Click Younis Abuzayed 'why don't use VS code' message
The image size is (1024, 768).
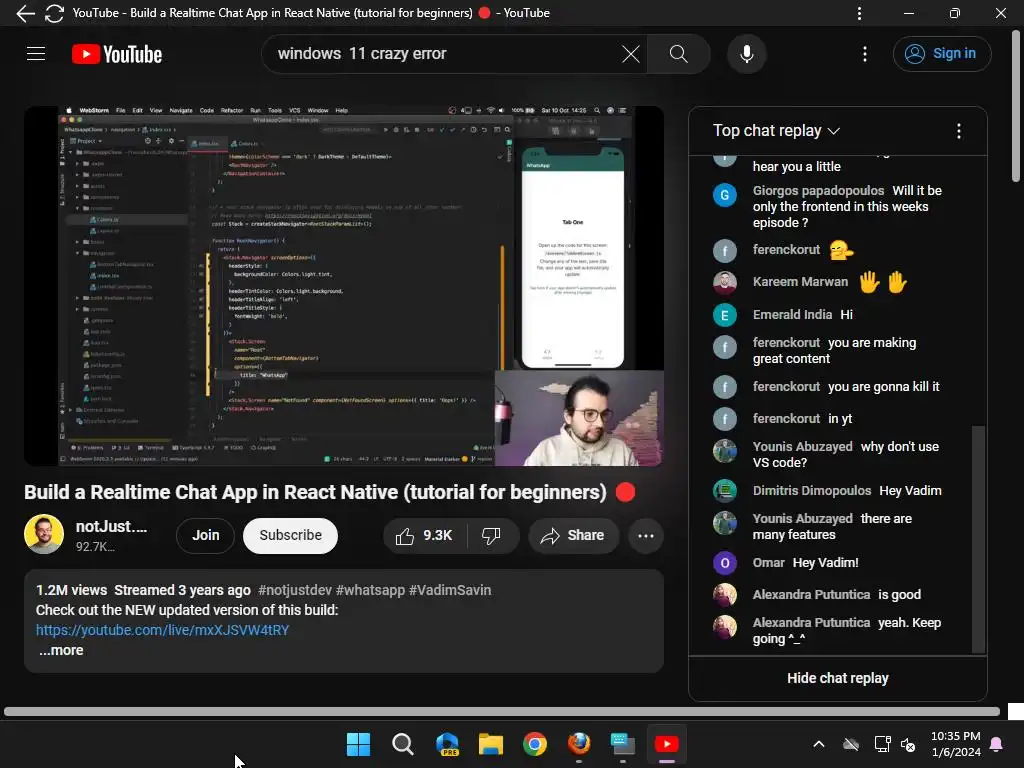point(845,455)
